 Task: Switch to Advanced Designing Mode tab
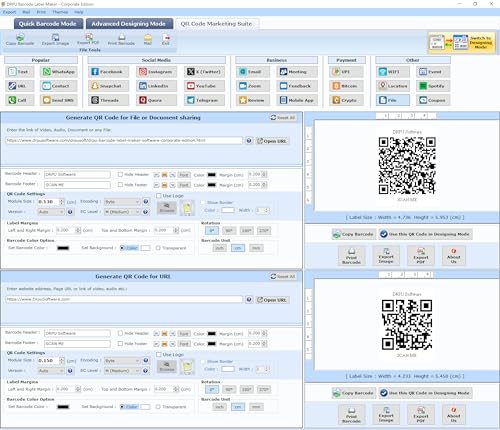[x=129, y=24]
